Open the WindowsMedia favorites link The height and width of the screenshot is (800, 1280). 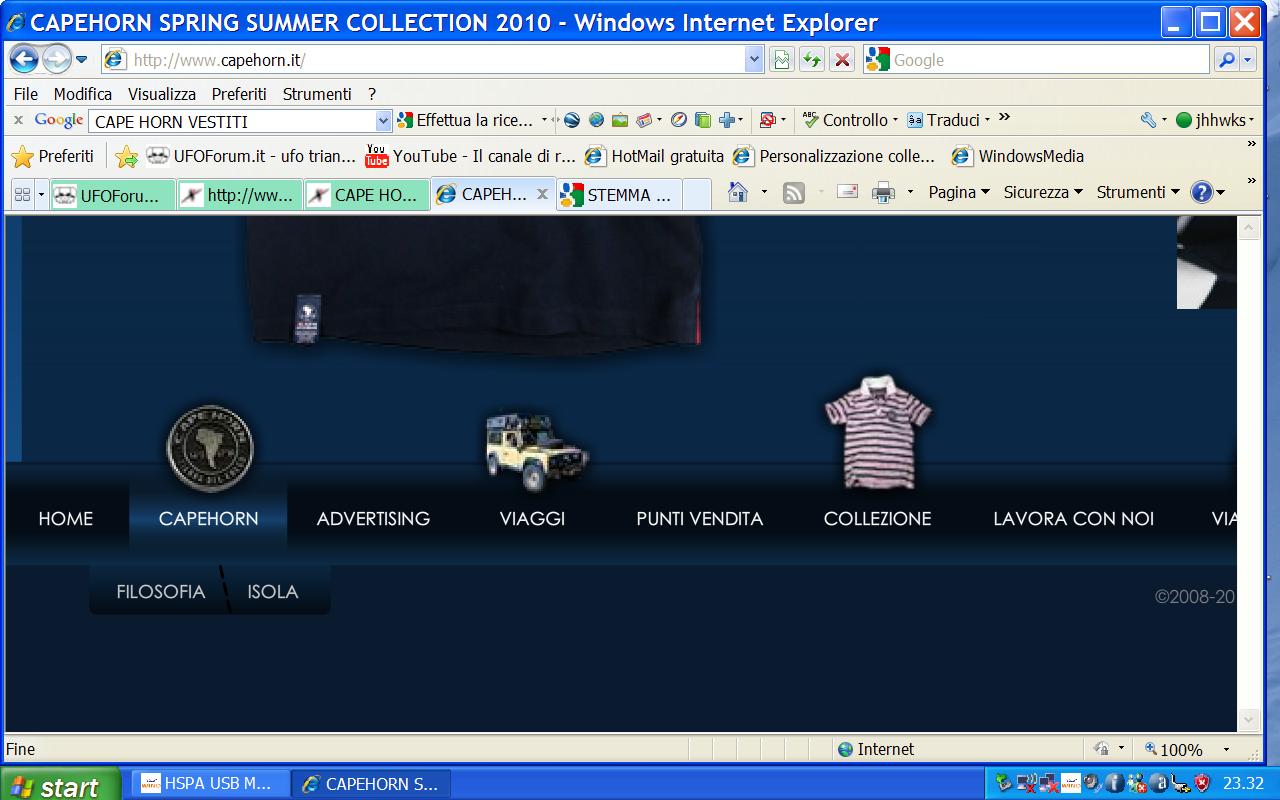click(1017, 156)
